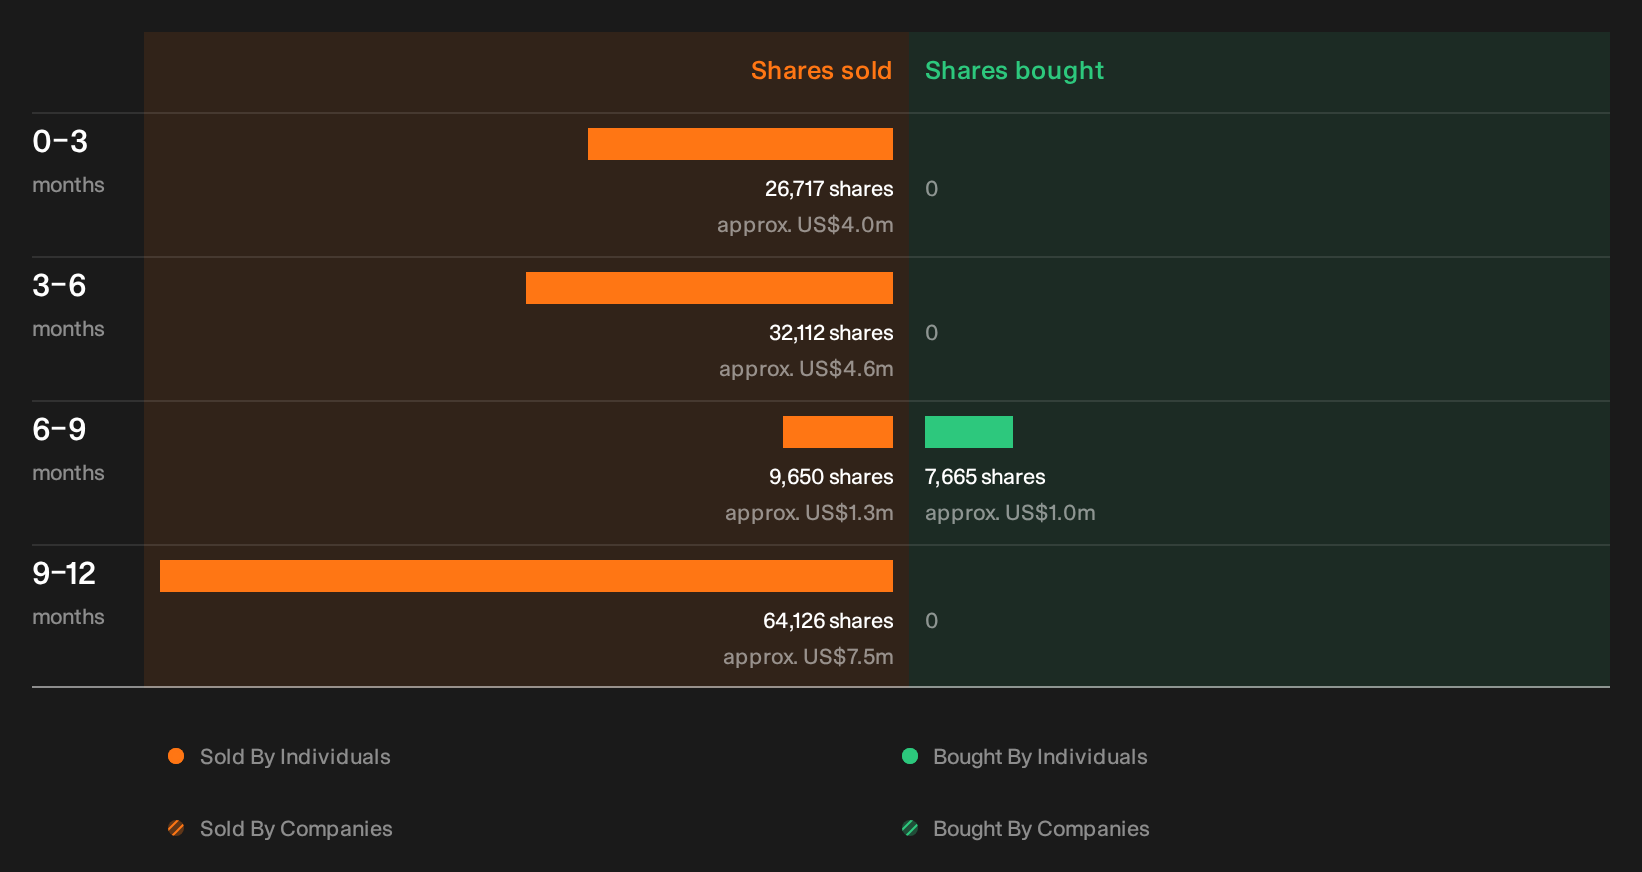Viewport: 1642px width, 872px height.
Task: Click the green bought bar for 6-9 months
Action: coord(969,432)
